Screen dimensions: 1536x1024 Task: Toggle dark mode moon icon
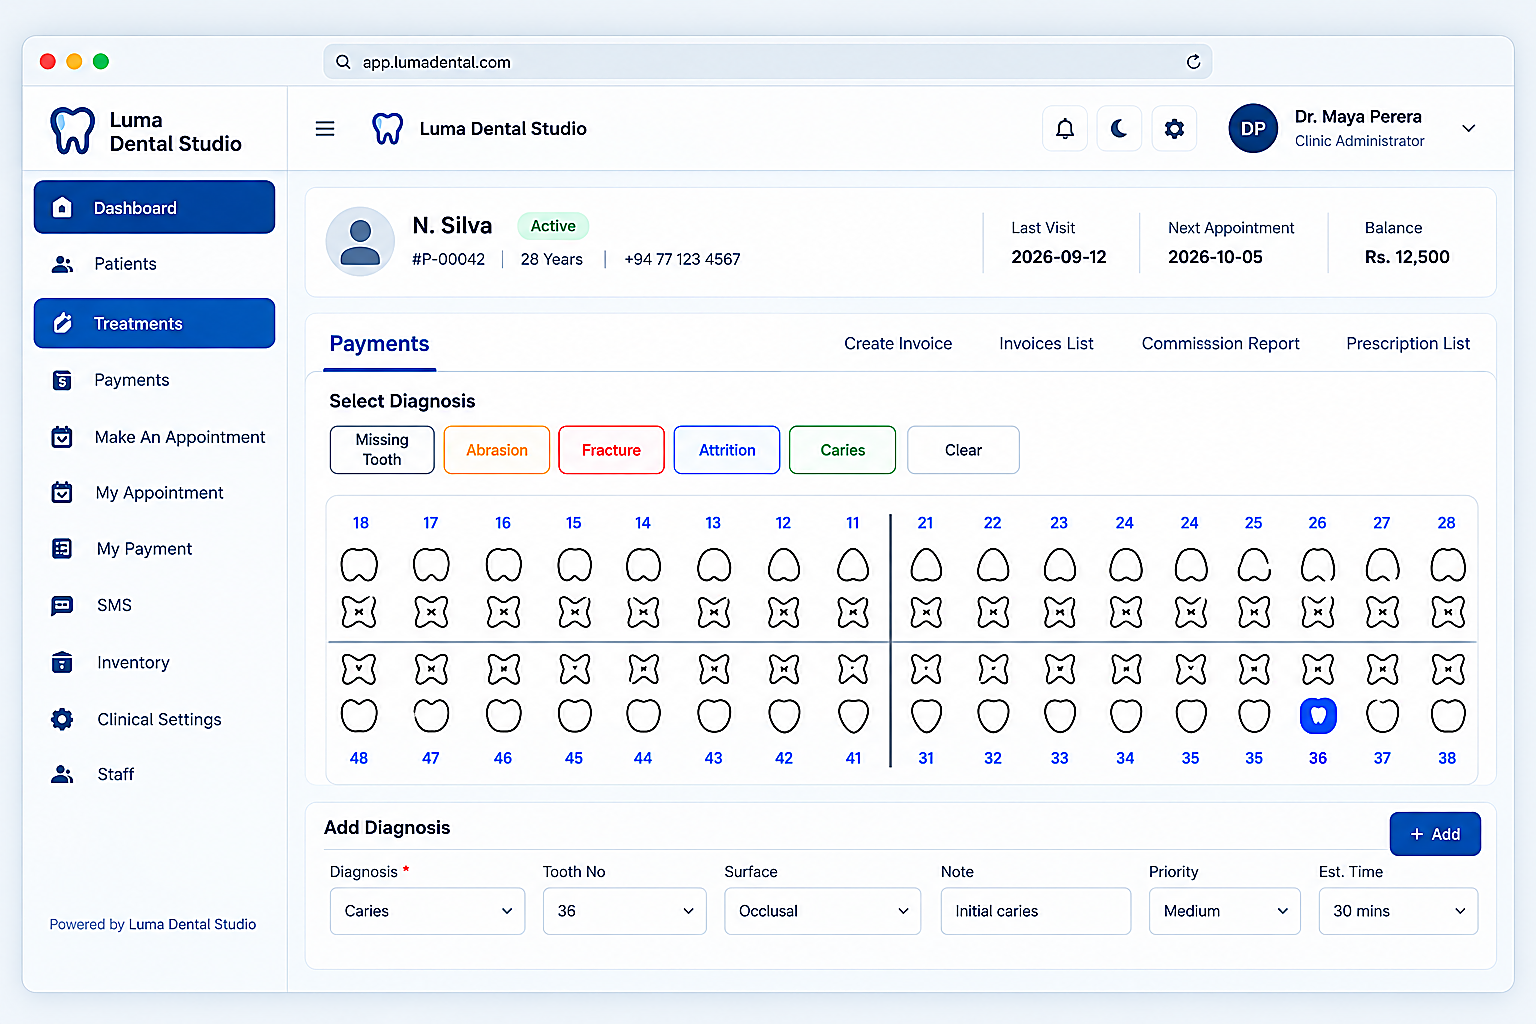1119,129
